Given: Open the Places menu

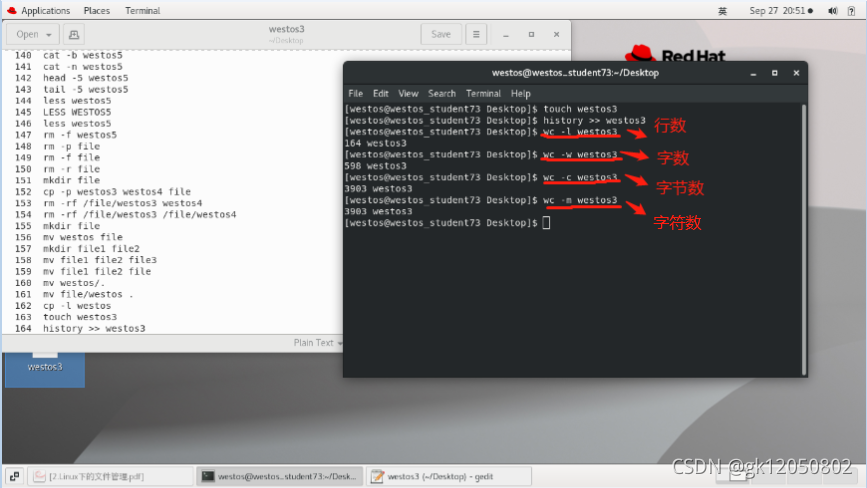Looking at the screenshot, I should 97,11.
